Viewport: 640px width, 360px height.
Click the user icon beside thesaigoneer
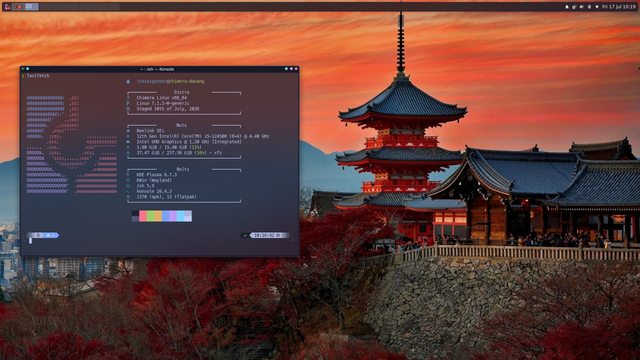(x=128, y=81)
